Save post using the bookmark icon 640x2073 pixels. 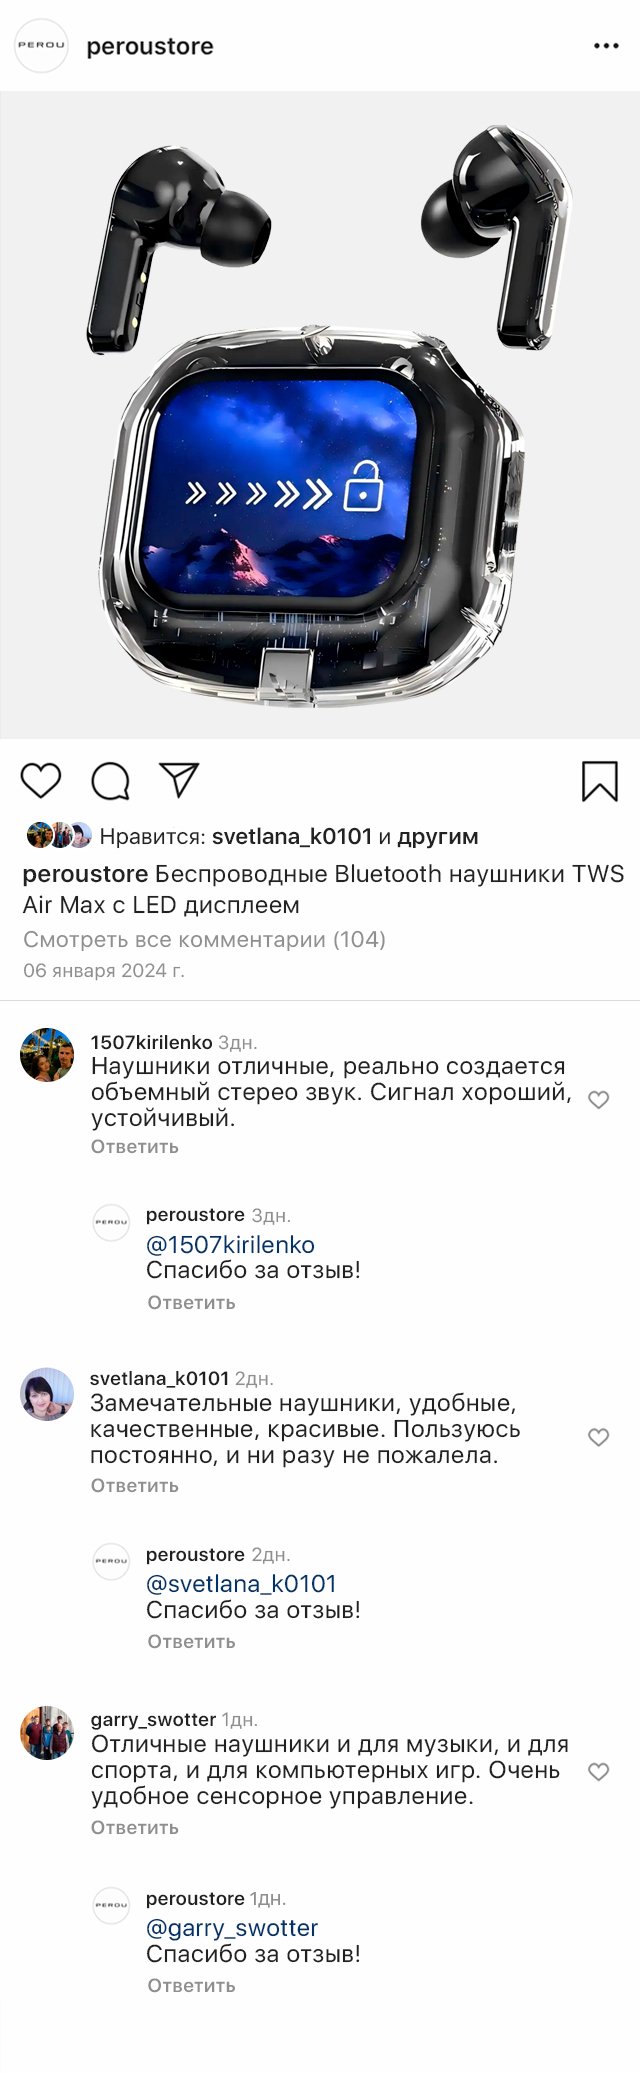pyautogui.click(x=600, y=781)
